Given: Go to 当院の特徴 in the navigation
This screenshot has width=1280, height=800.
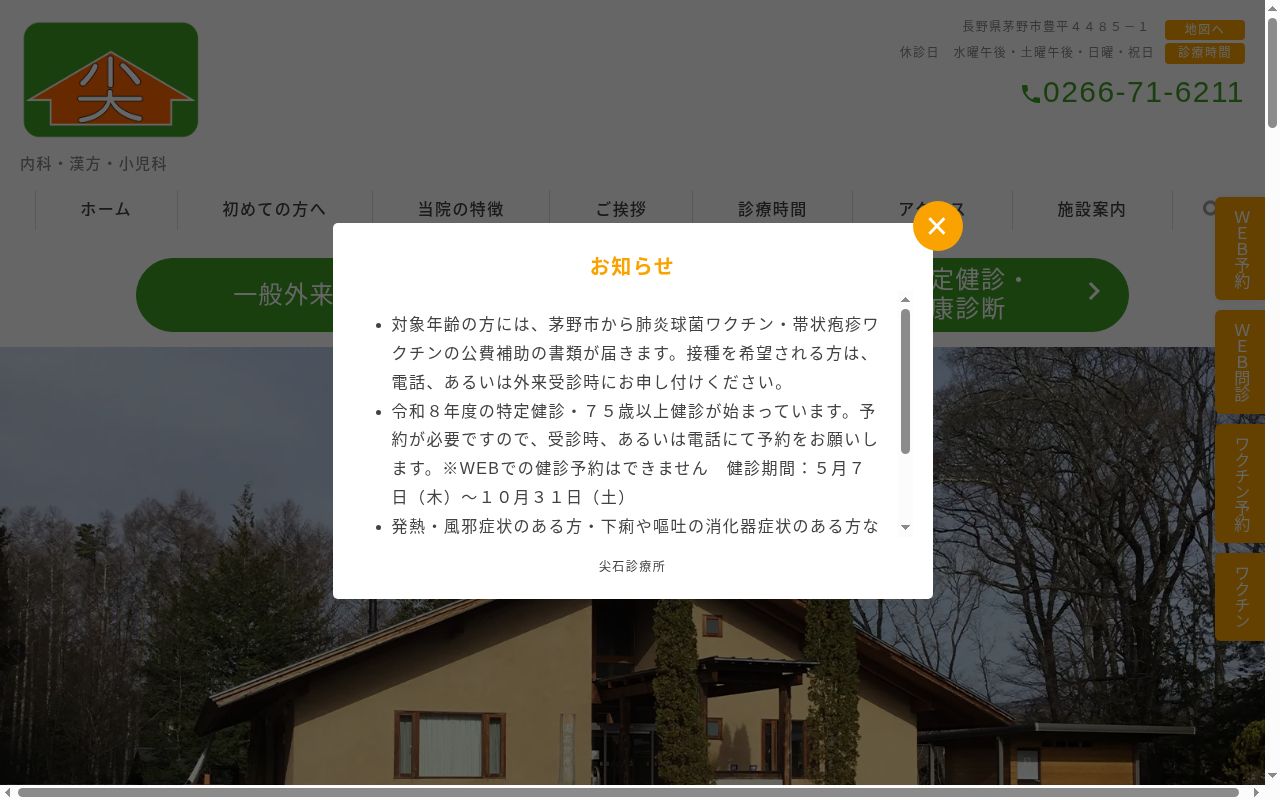Looking at the screenshot, I should (461, 210).
